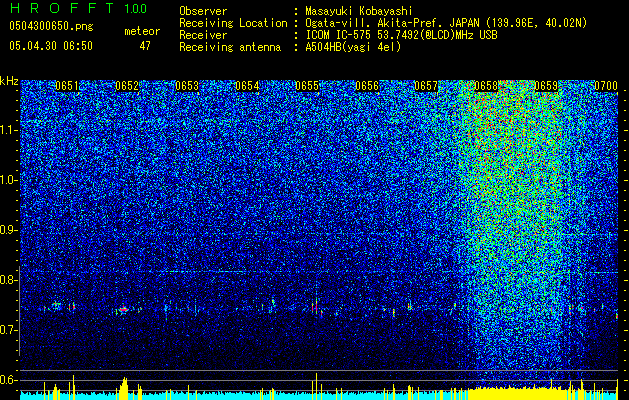Click the 1.0 frequency axis label
Viewport: 629px width, 400px height.
point(8,180)
